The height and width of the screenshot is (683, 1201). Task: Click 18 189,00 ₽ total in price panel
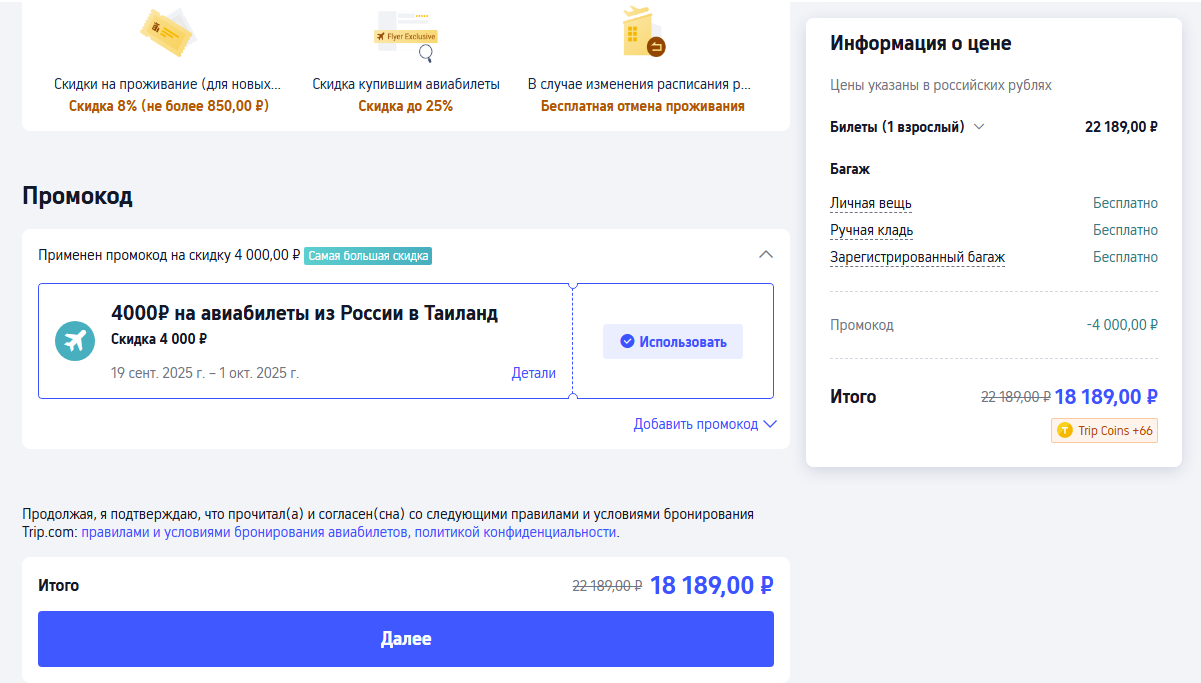pyautogui.click(x=1106, y=397)
